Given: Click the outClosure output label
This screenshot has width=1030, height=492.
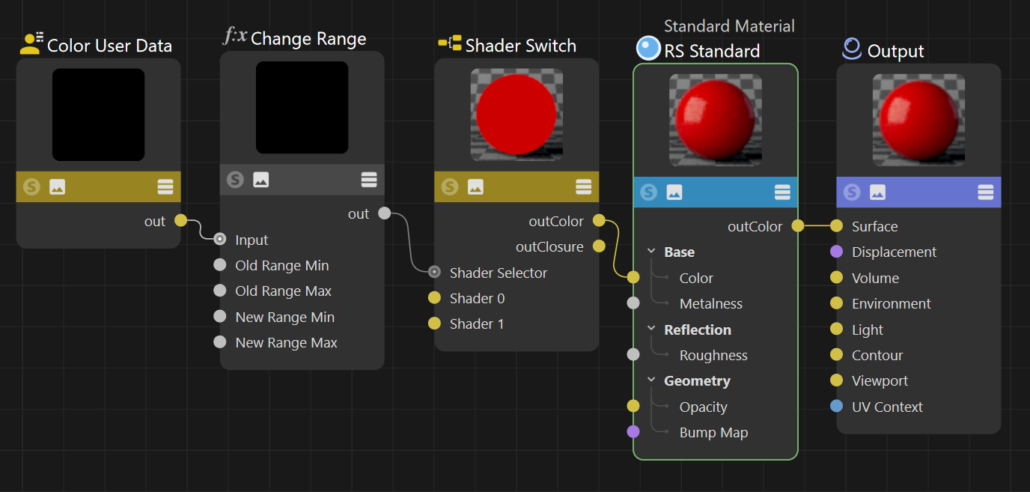Looking at the screenshot, I should click(549, 246).
